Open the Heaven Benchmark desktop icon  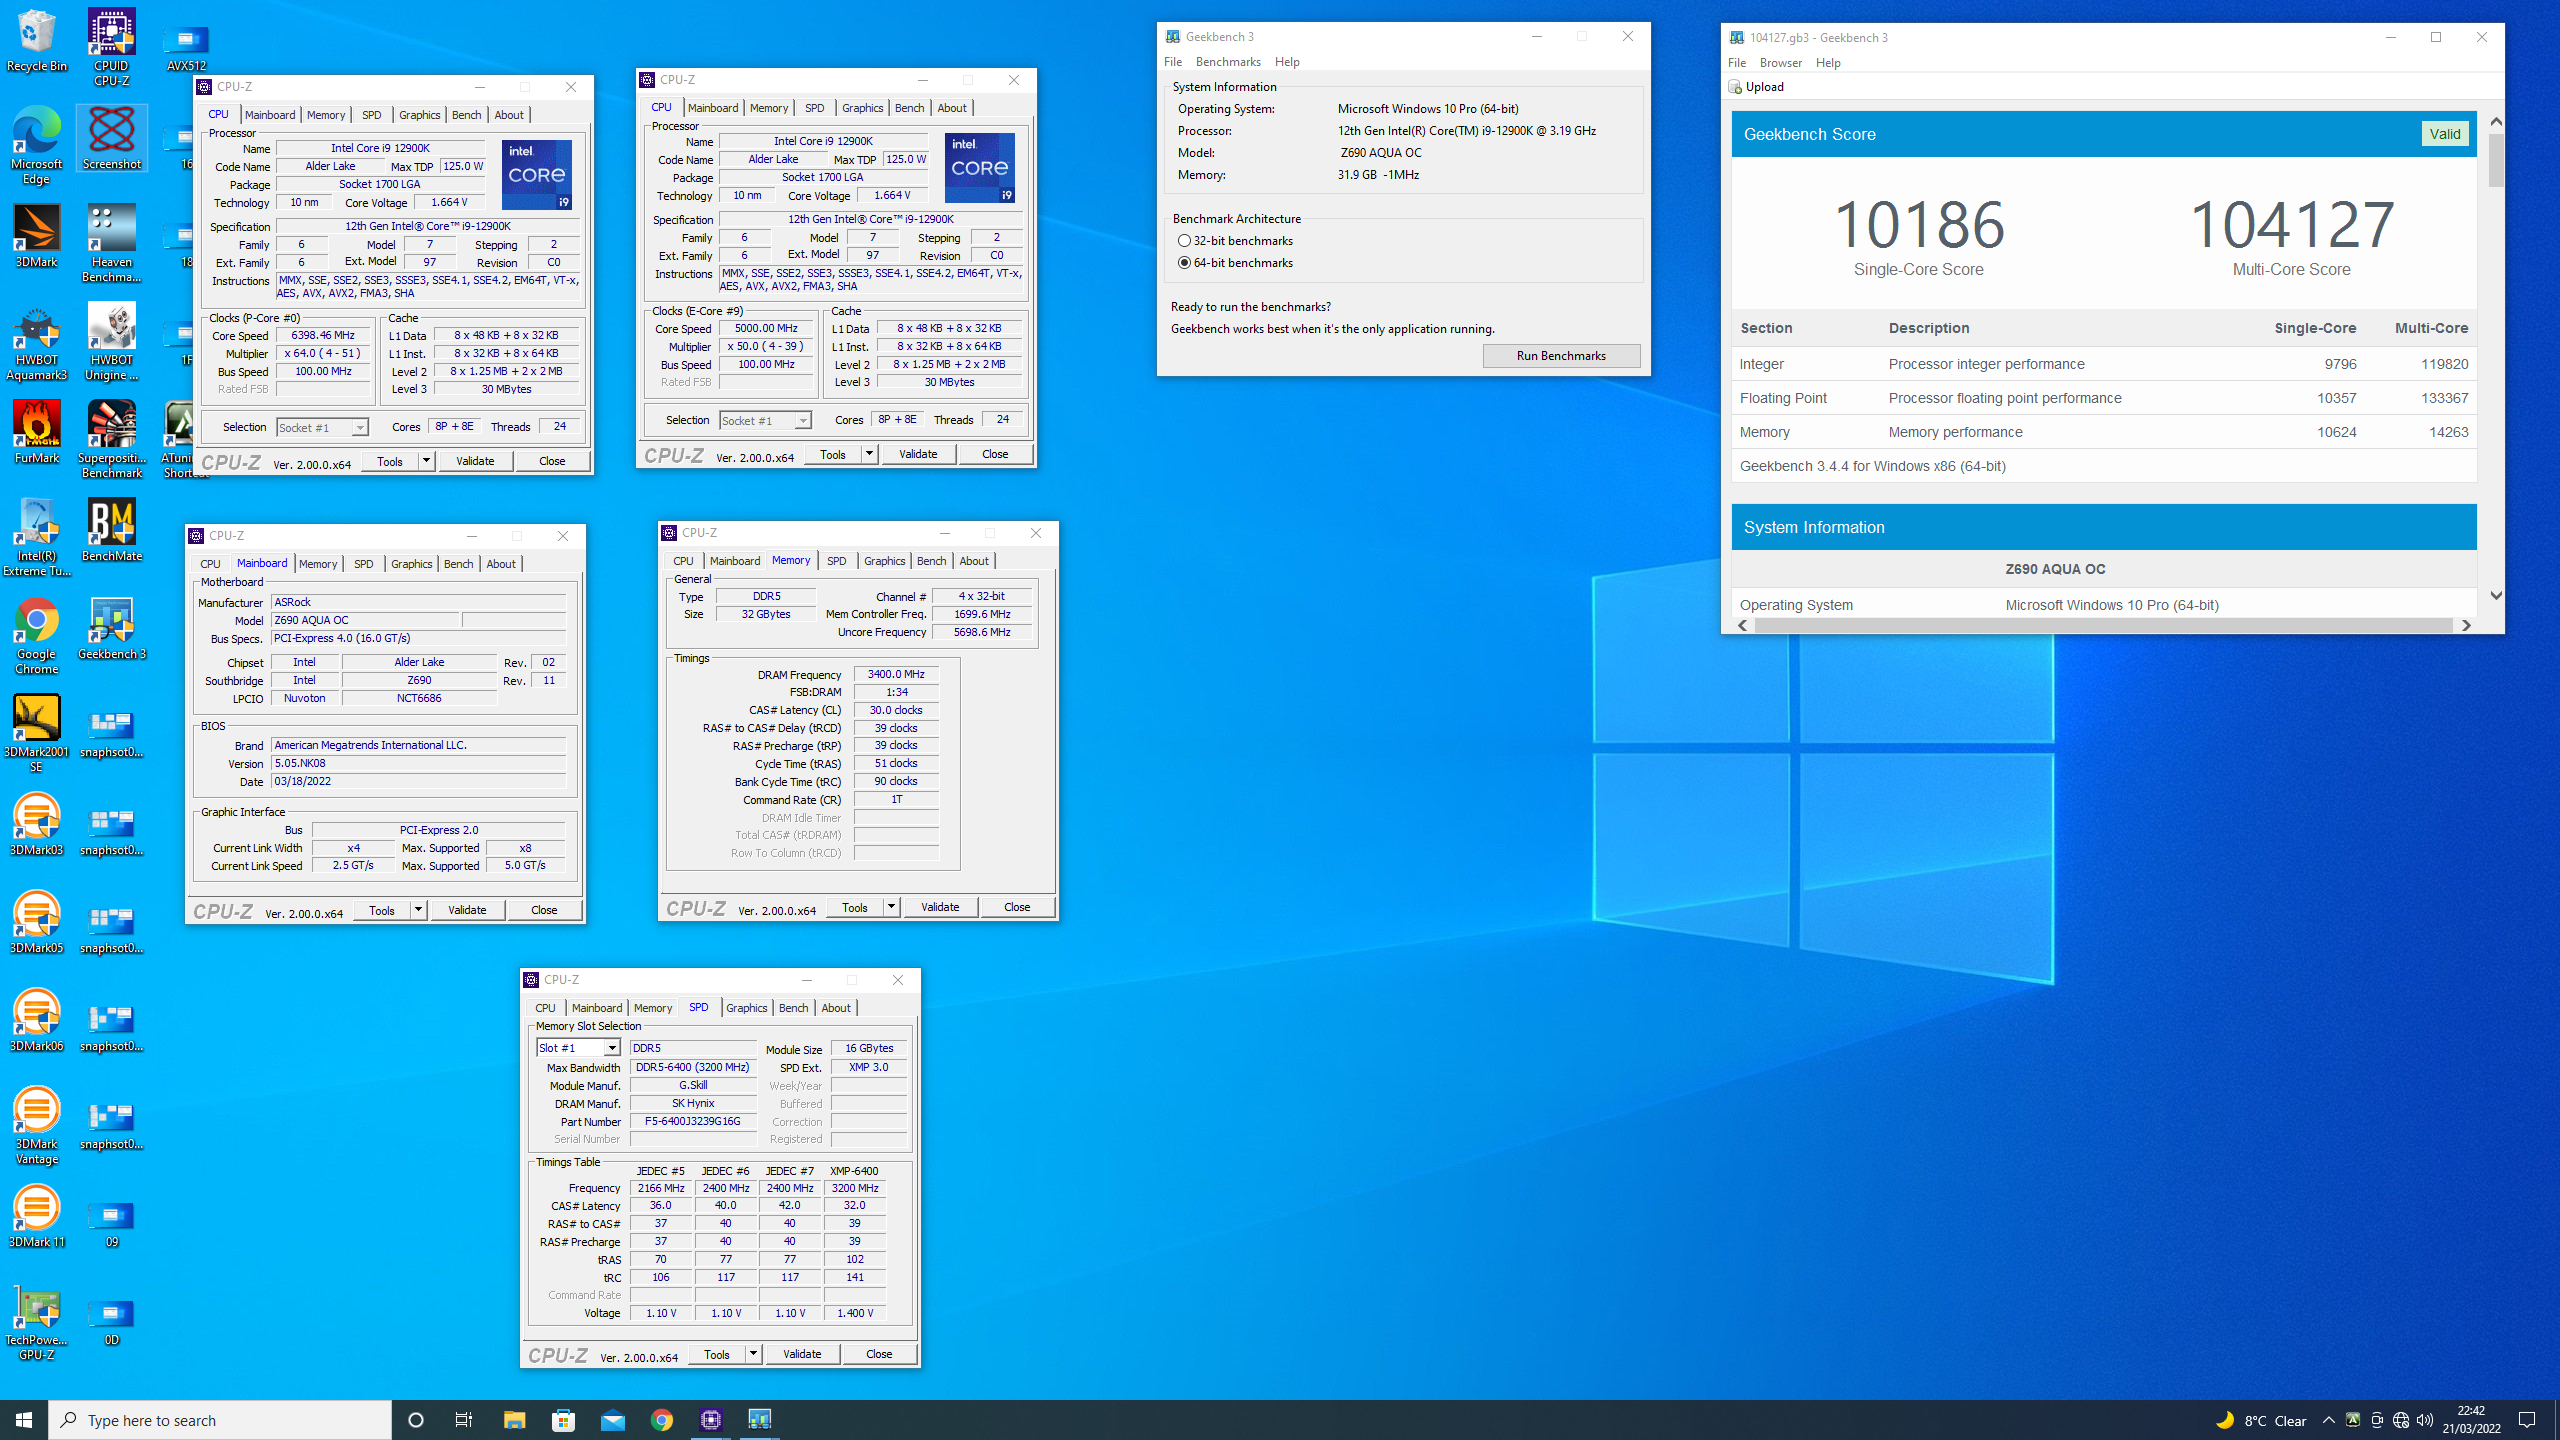coord(112,244)
